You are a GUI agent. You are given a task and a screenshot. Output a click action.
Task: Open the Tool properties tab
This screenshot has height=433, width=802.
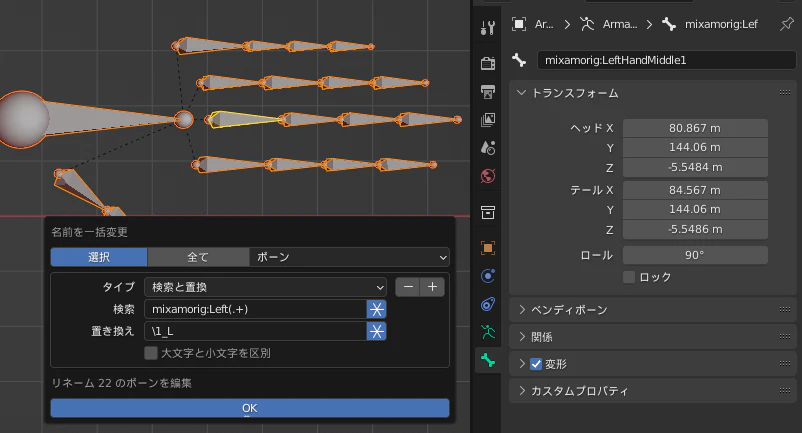pos(487,28)
